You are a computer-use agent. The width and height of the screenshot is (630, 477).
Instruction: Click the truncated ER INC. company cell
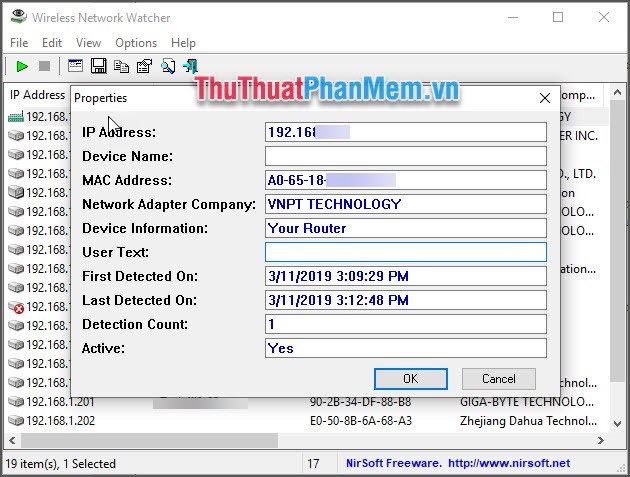point(579,136)
